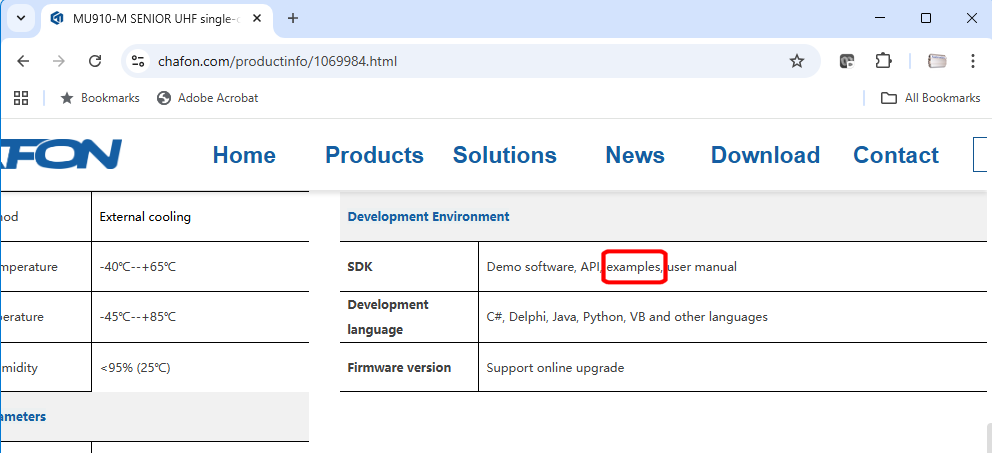Image resolution: width=992 pixels, height=453 pixels.
Task: Open Solutions navigation menu
Action: 505,155
